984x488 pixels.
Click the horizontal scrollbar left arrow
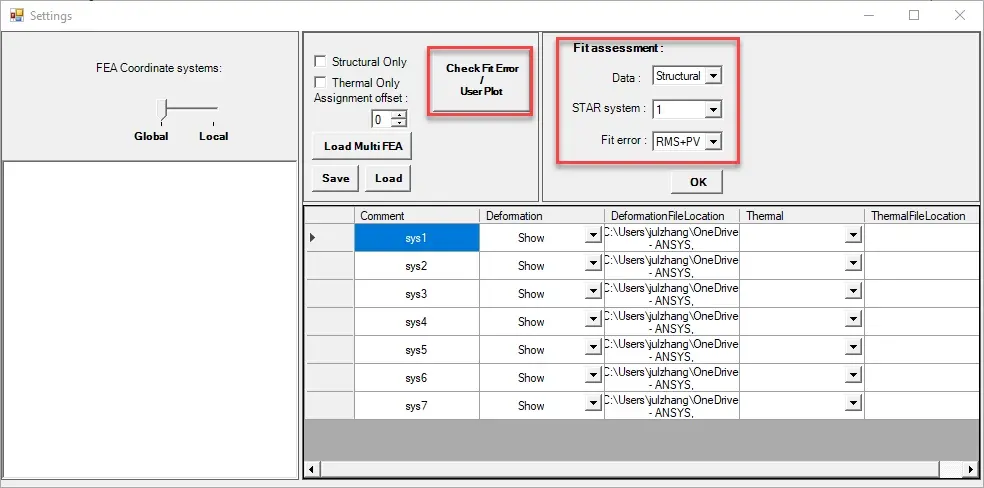pos(312,469)
